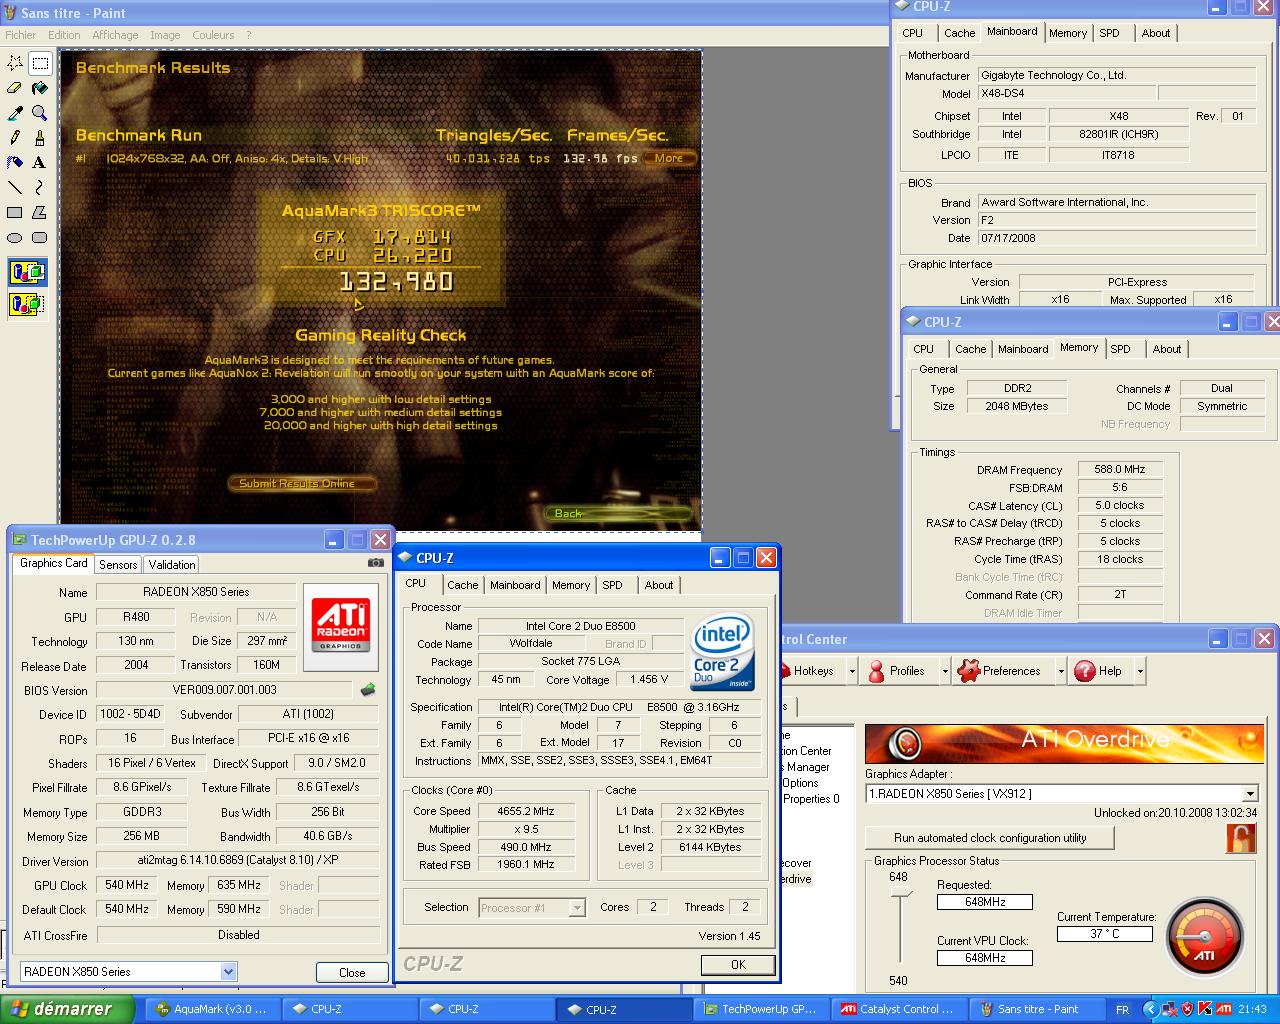
Task: Open the Edition menu in Paint
Action: 64,35
